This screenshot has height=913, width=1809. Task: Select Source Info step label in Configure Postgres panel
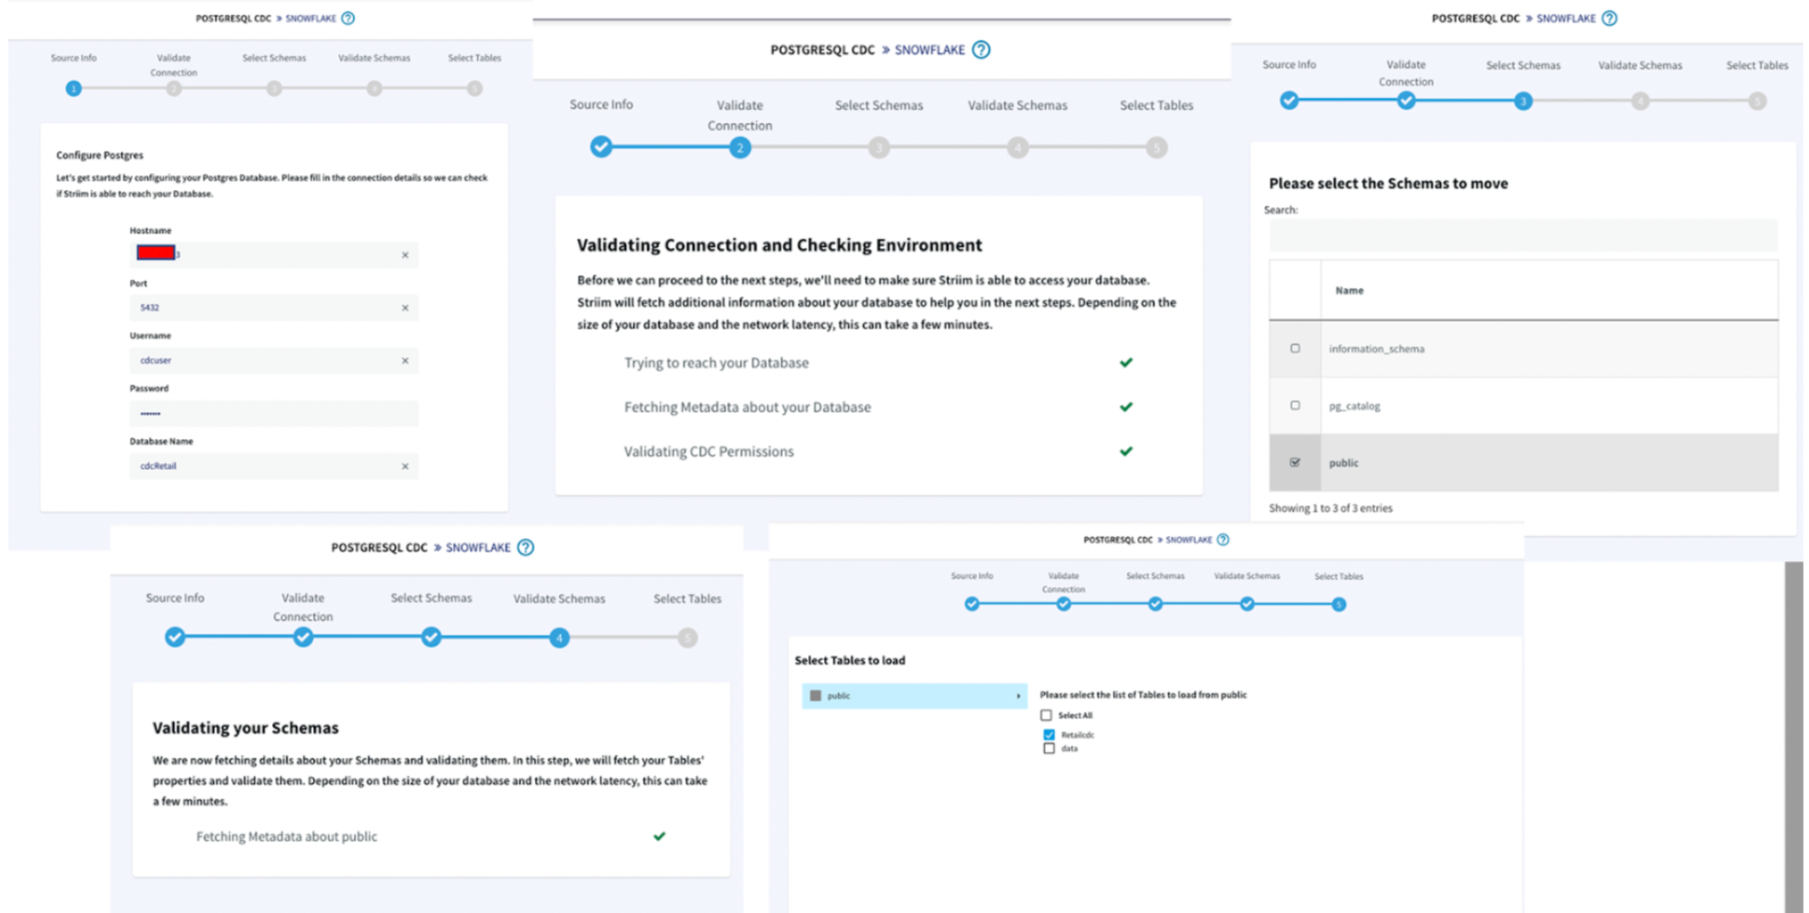click(x=74, y=58)
